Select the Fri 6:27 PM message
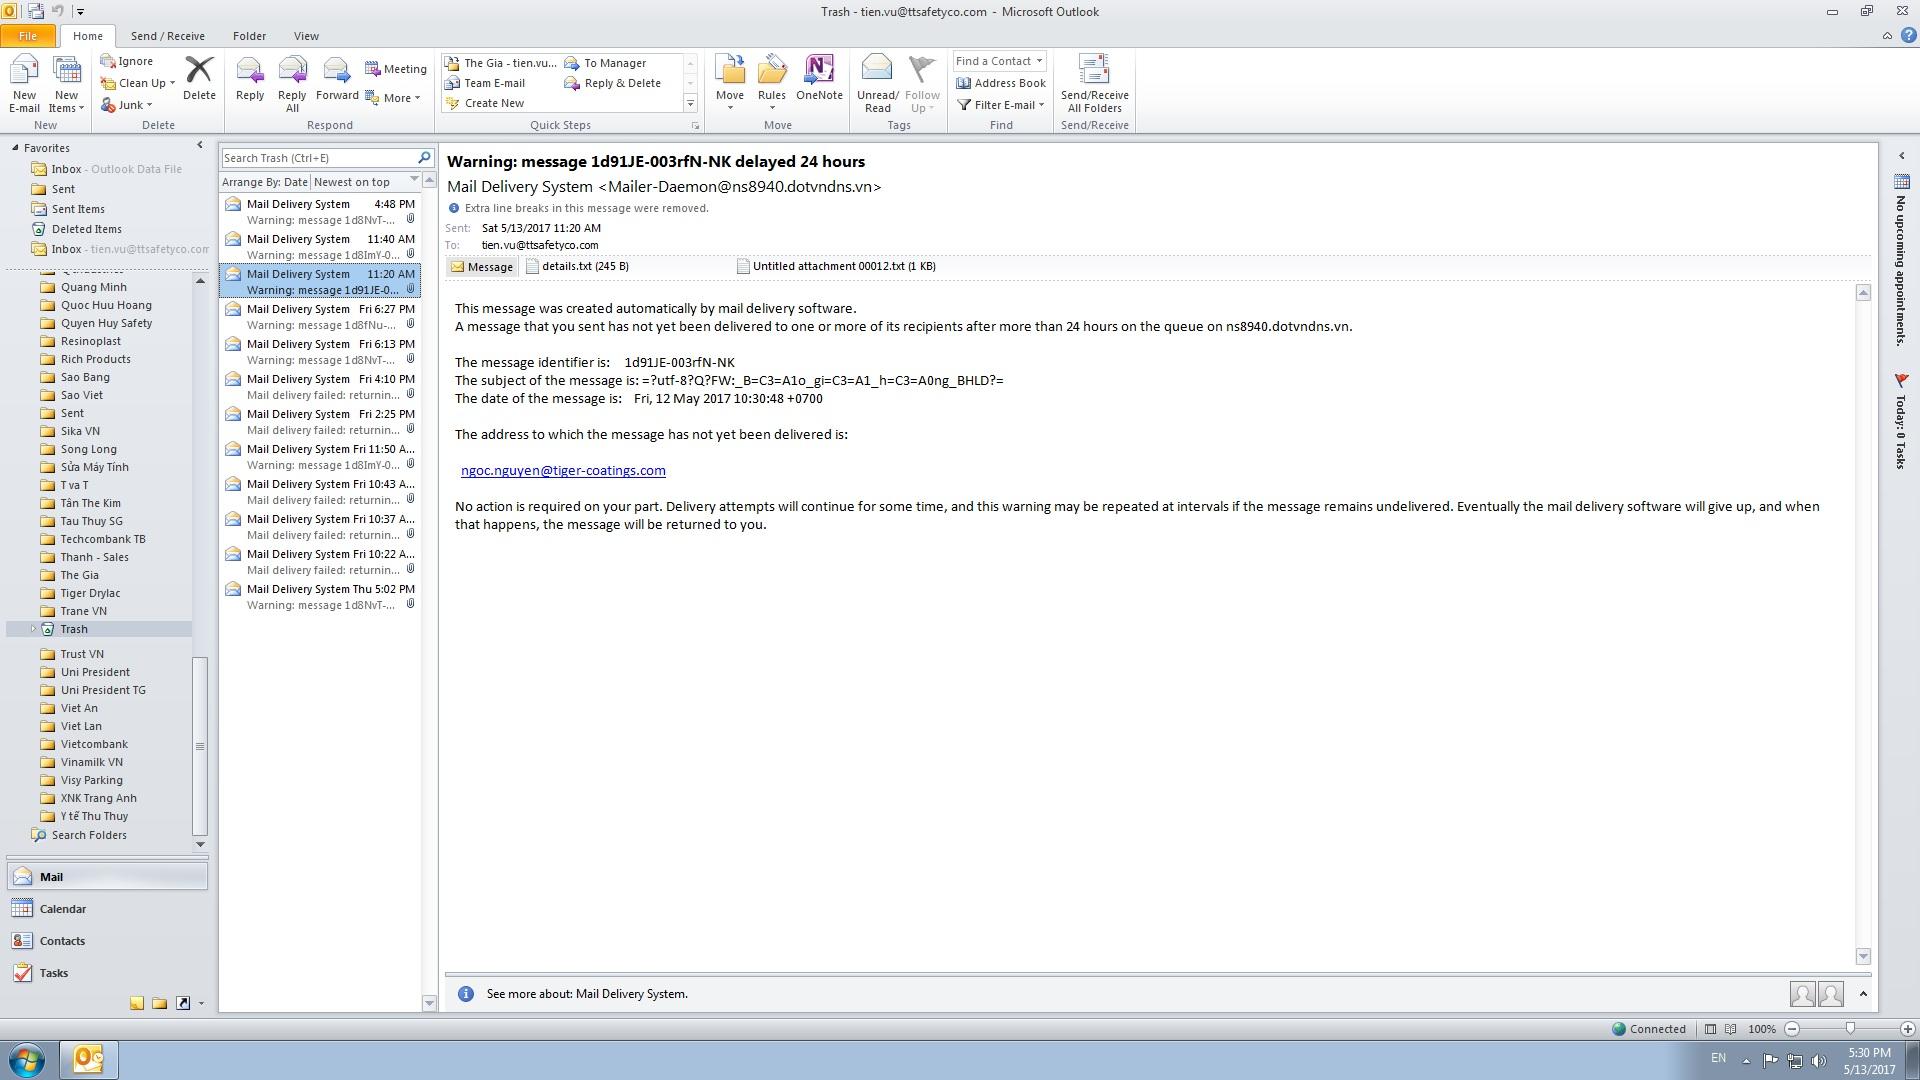 [320, 316]
